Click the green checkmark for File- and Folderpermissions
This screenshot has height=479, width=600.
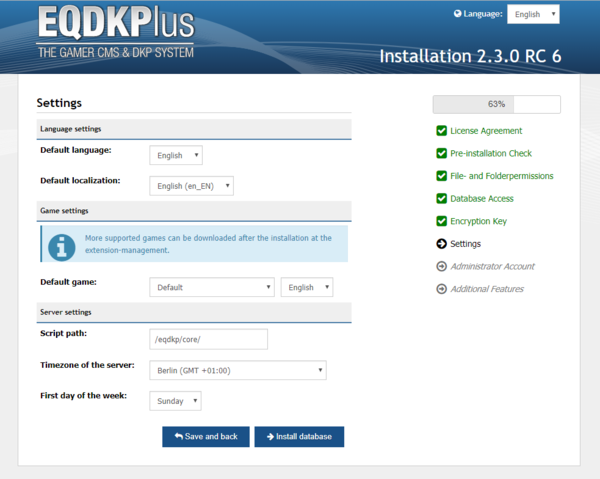tap(441, 176)
